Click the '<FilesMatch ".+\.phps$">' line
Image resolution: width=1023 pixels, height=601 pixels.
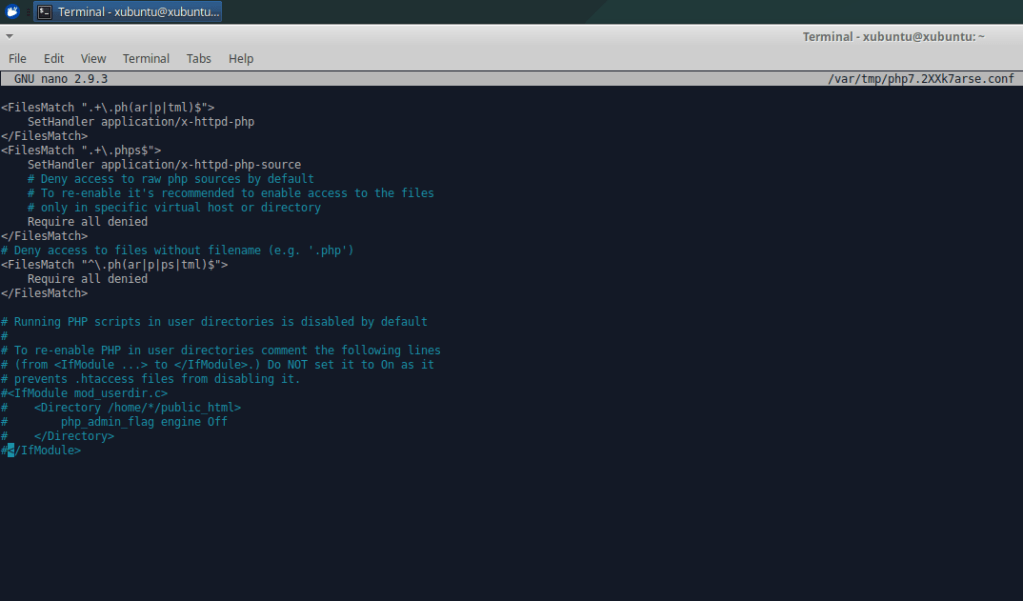(81, 150)
